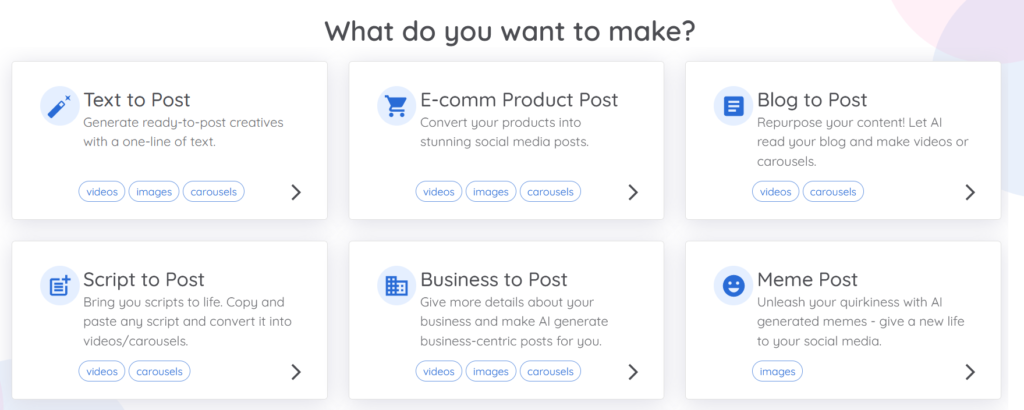The width and height of the screenshot is (1024, 410).
Task: Select the carousels tag under Blog to Post
Action: point(833,192)
